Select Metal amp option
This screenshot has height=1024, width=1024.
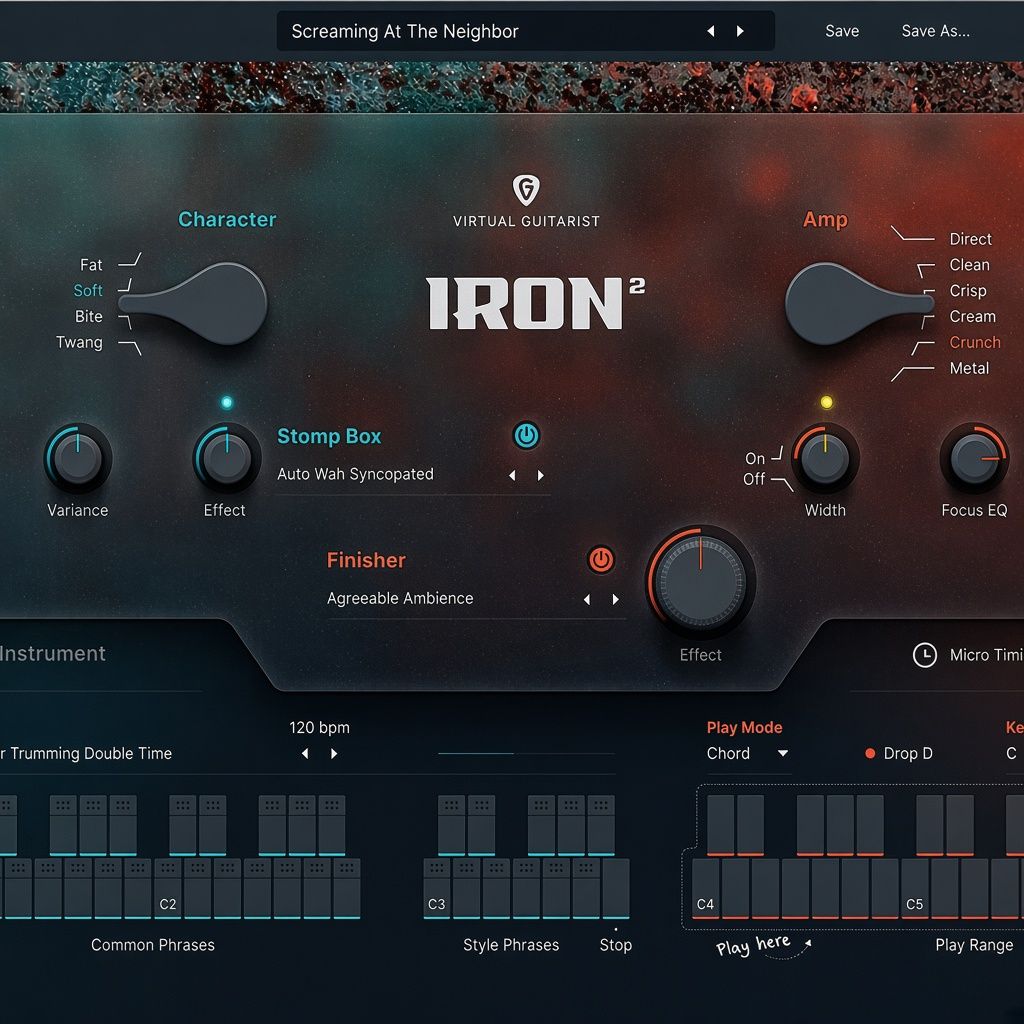click(969, 368)
